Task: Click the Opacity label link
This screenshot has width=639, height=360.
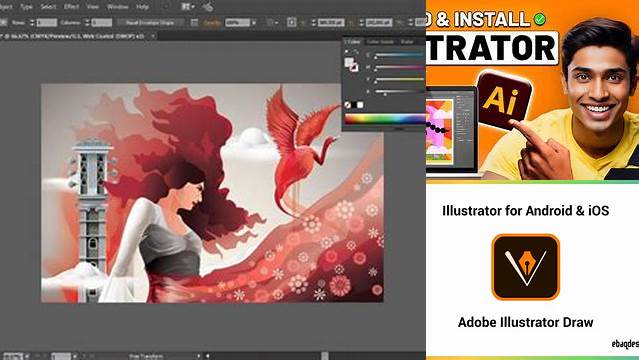Action: click(x=212, y=22)
